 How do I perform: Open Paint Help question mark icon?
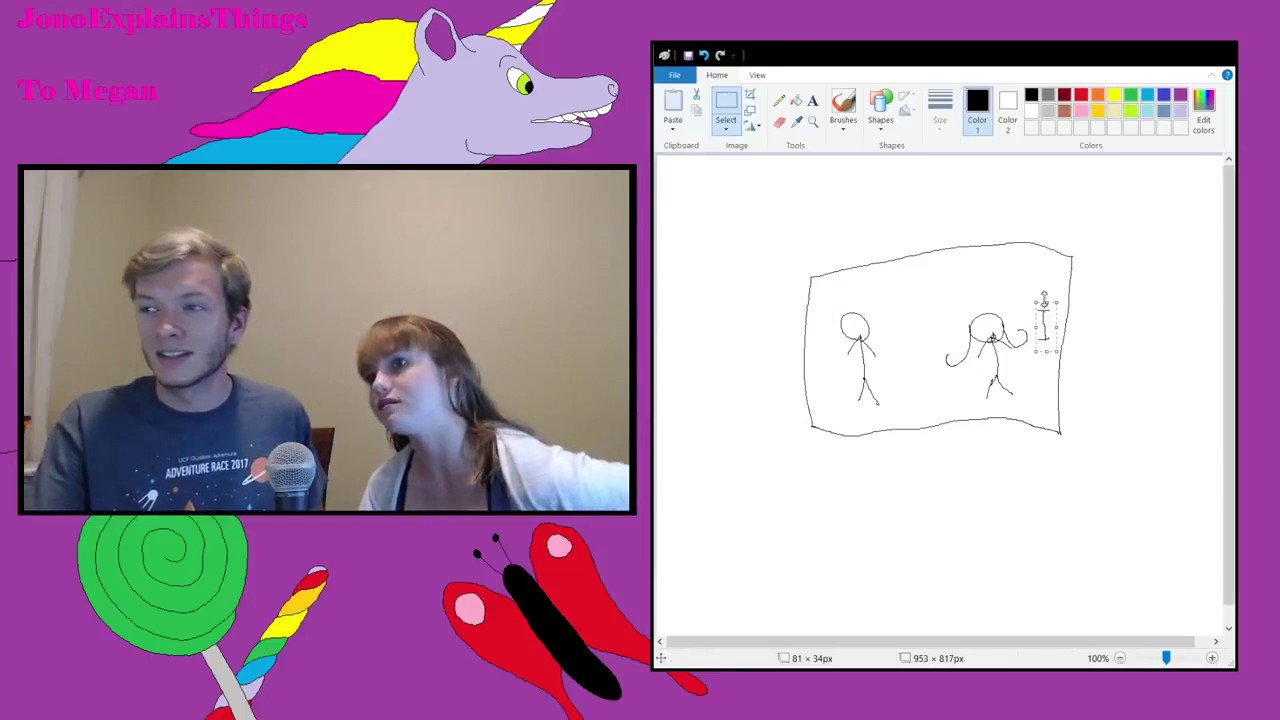point(1227,75)
